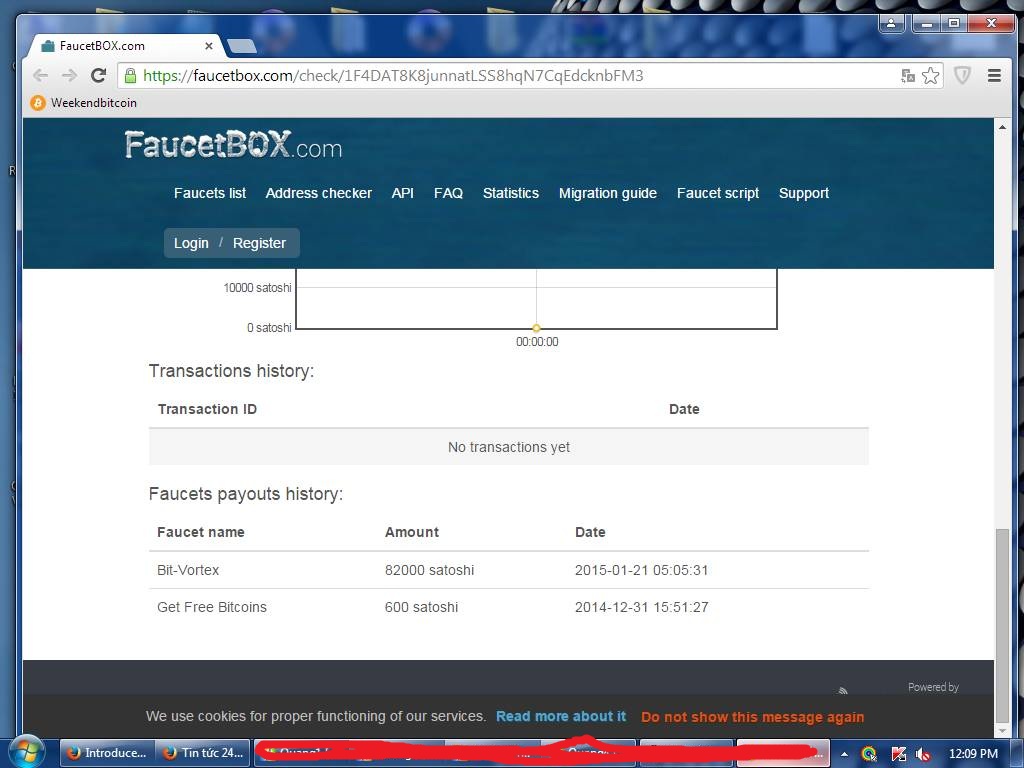Click the page scrollbar down arrow

click(x=1002, y=731)
